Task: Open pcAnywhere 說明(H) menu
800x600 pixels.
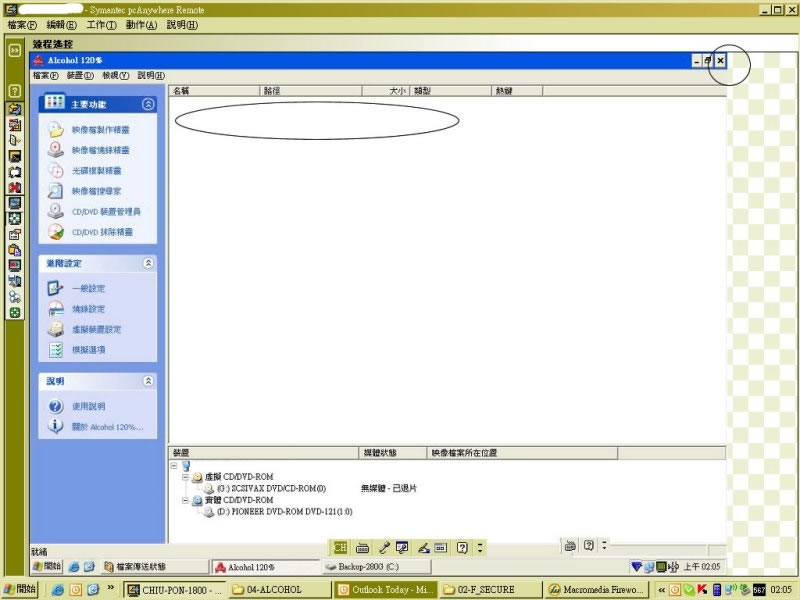Action: (x=182, y=24)
